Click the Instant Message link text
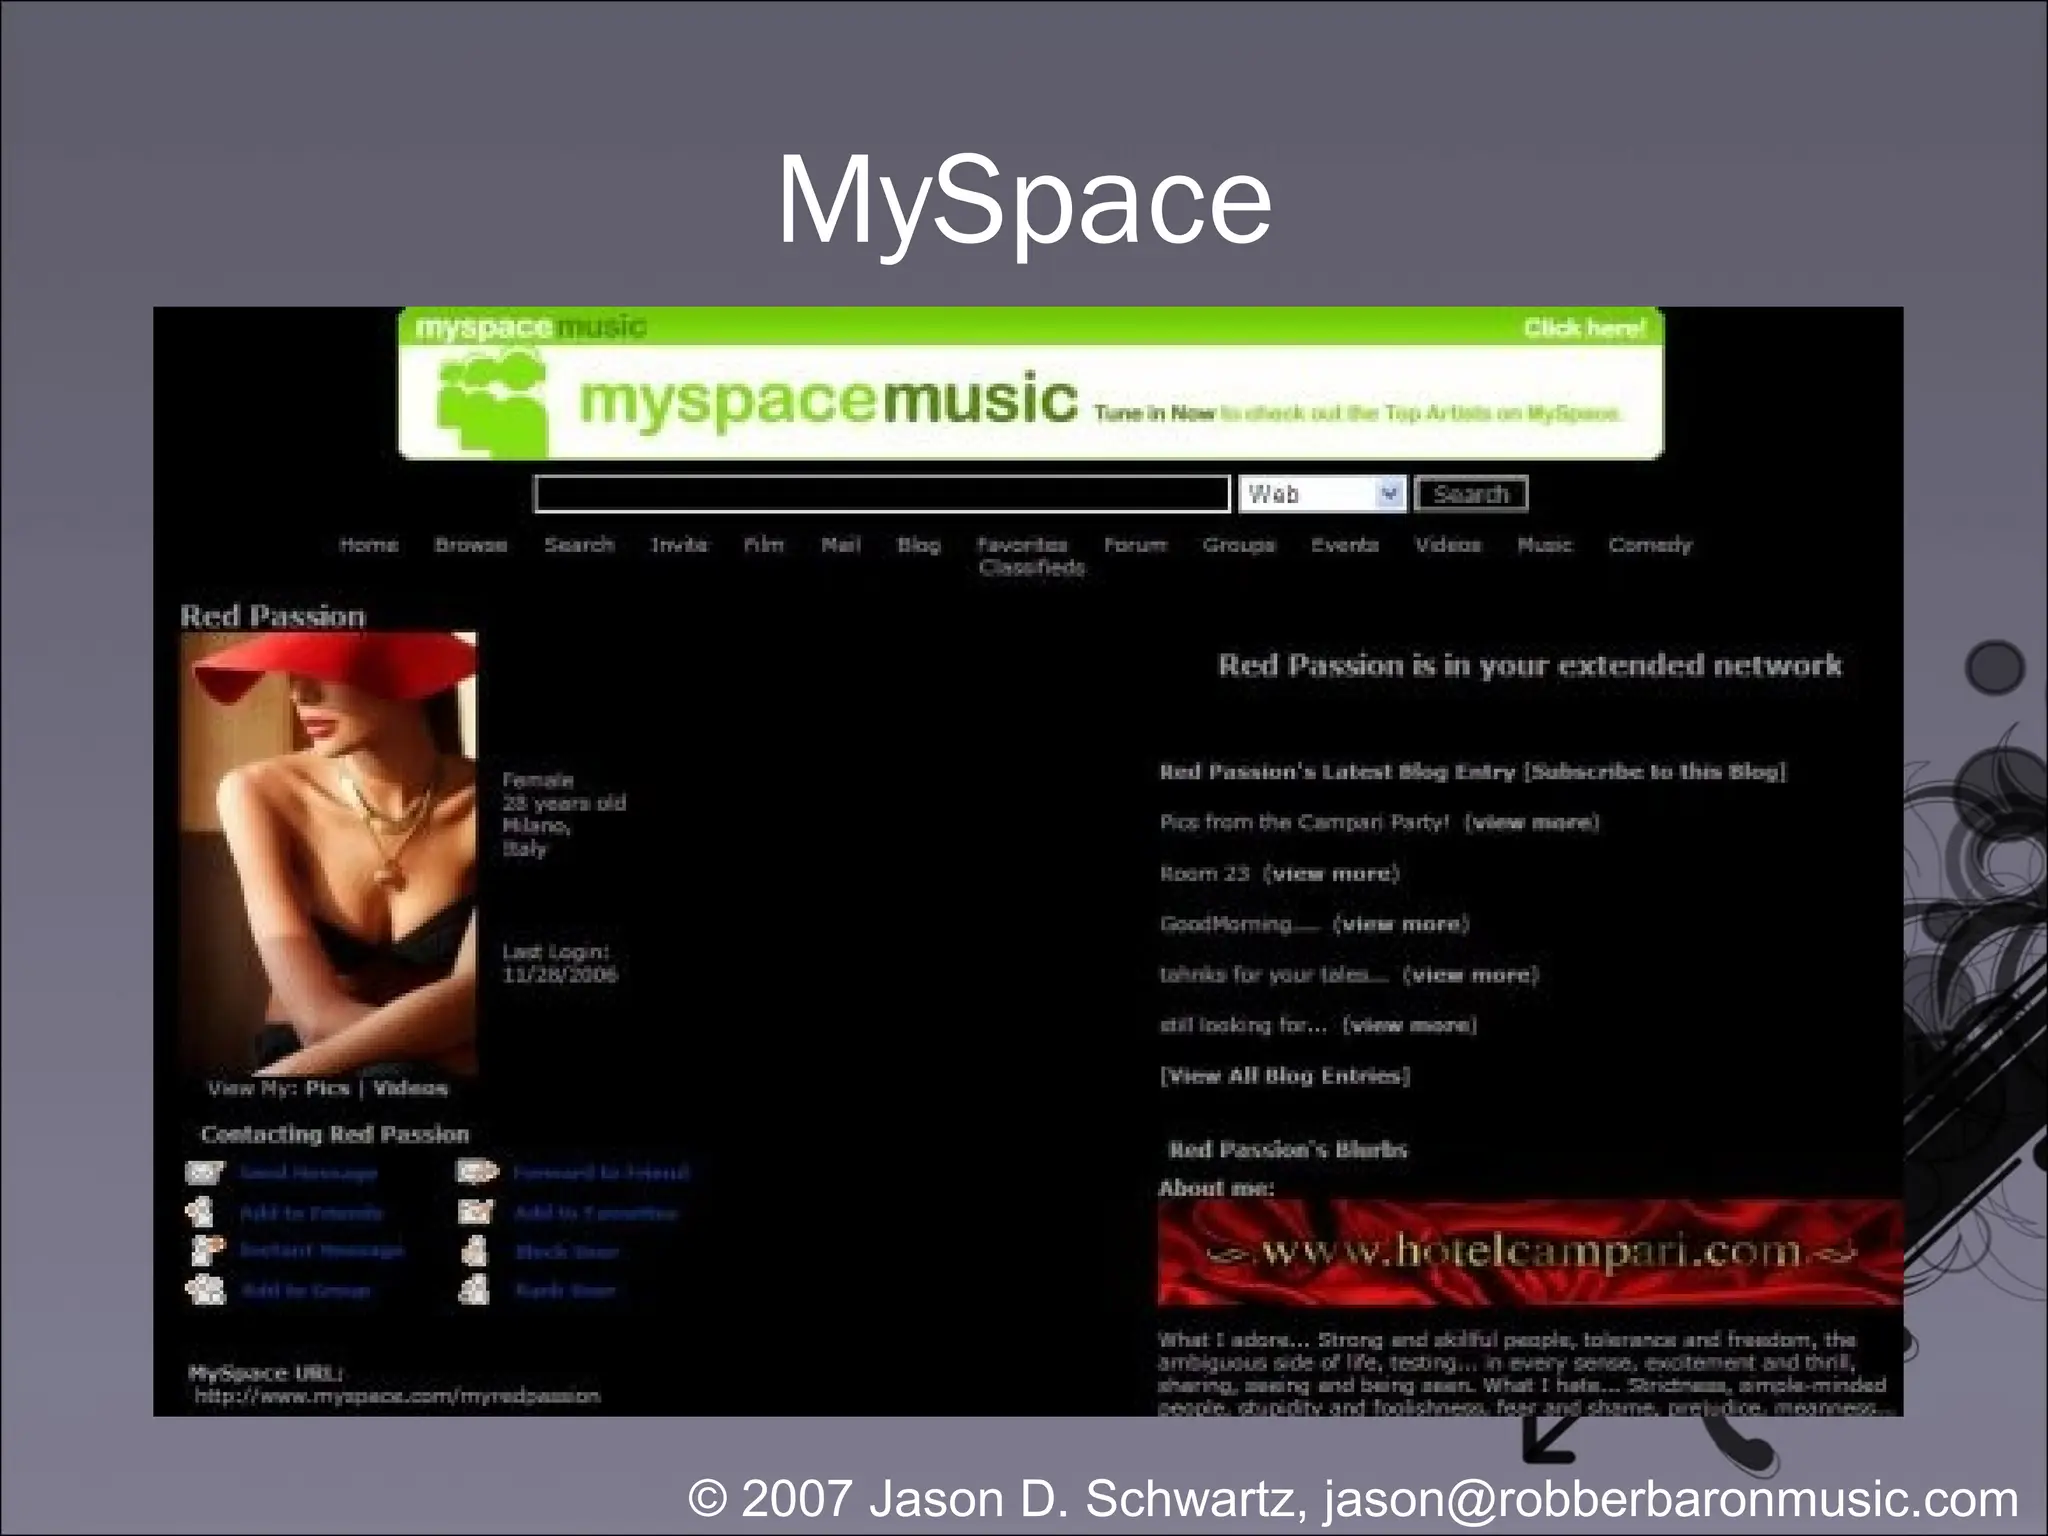 [x=322, y=1250]
